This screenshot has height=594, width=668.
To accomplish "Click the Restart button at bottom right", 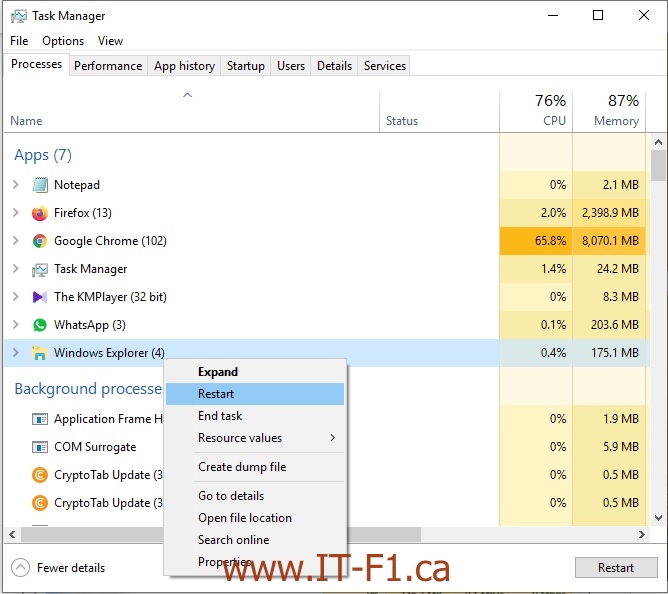I will (616, 568).
